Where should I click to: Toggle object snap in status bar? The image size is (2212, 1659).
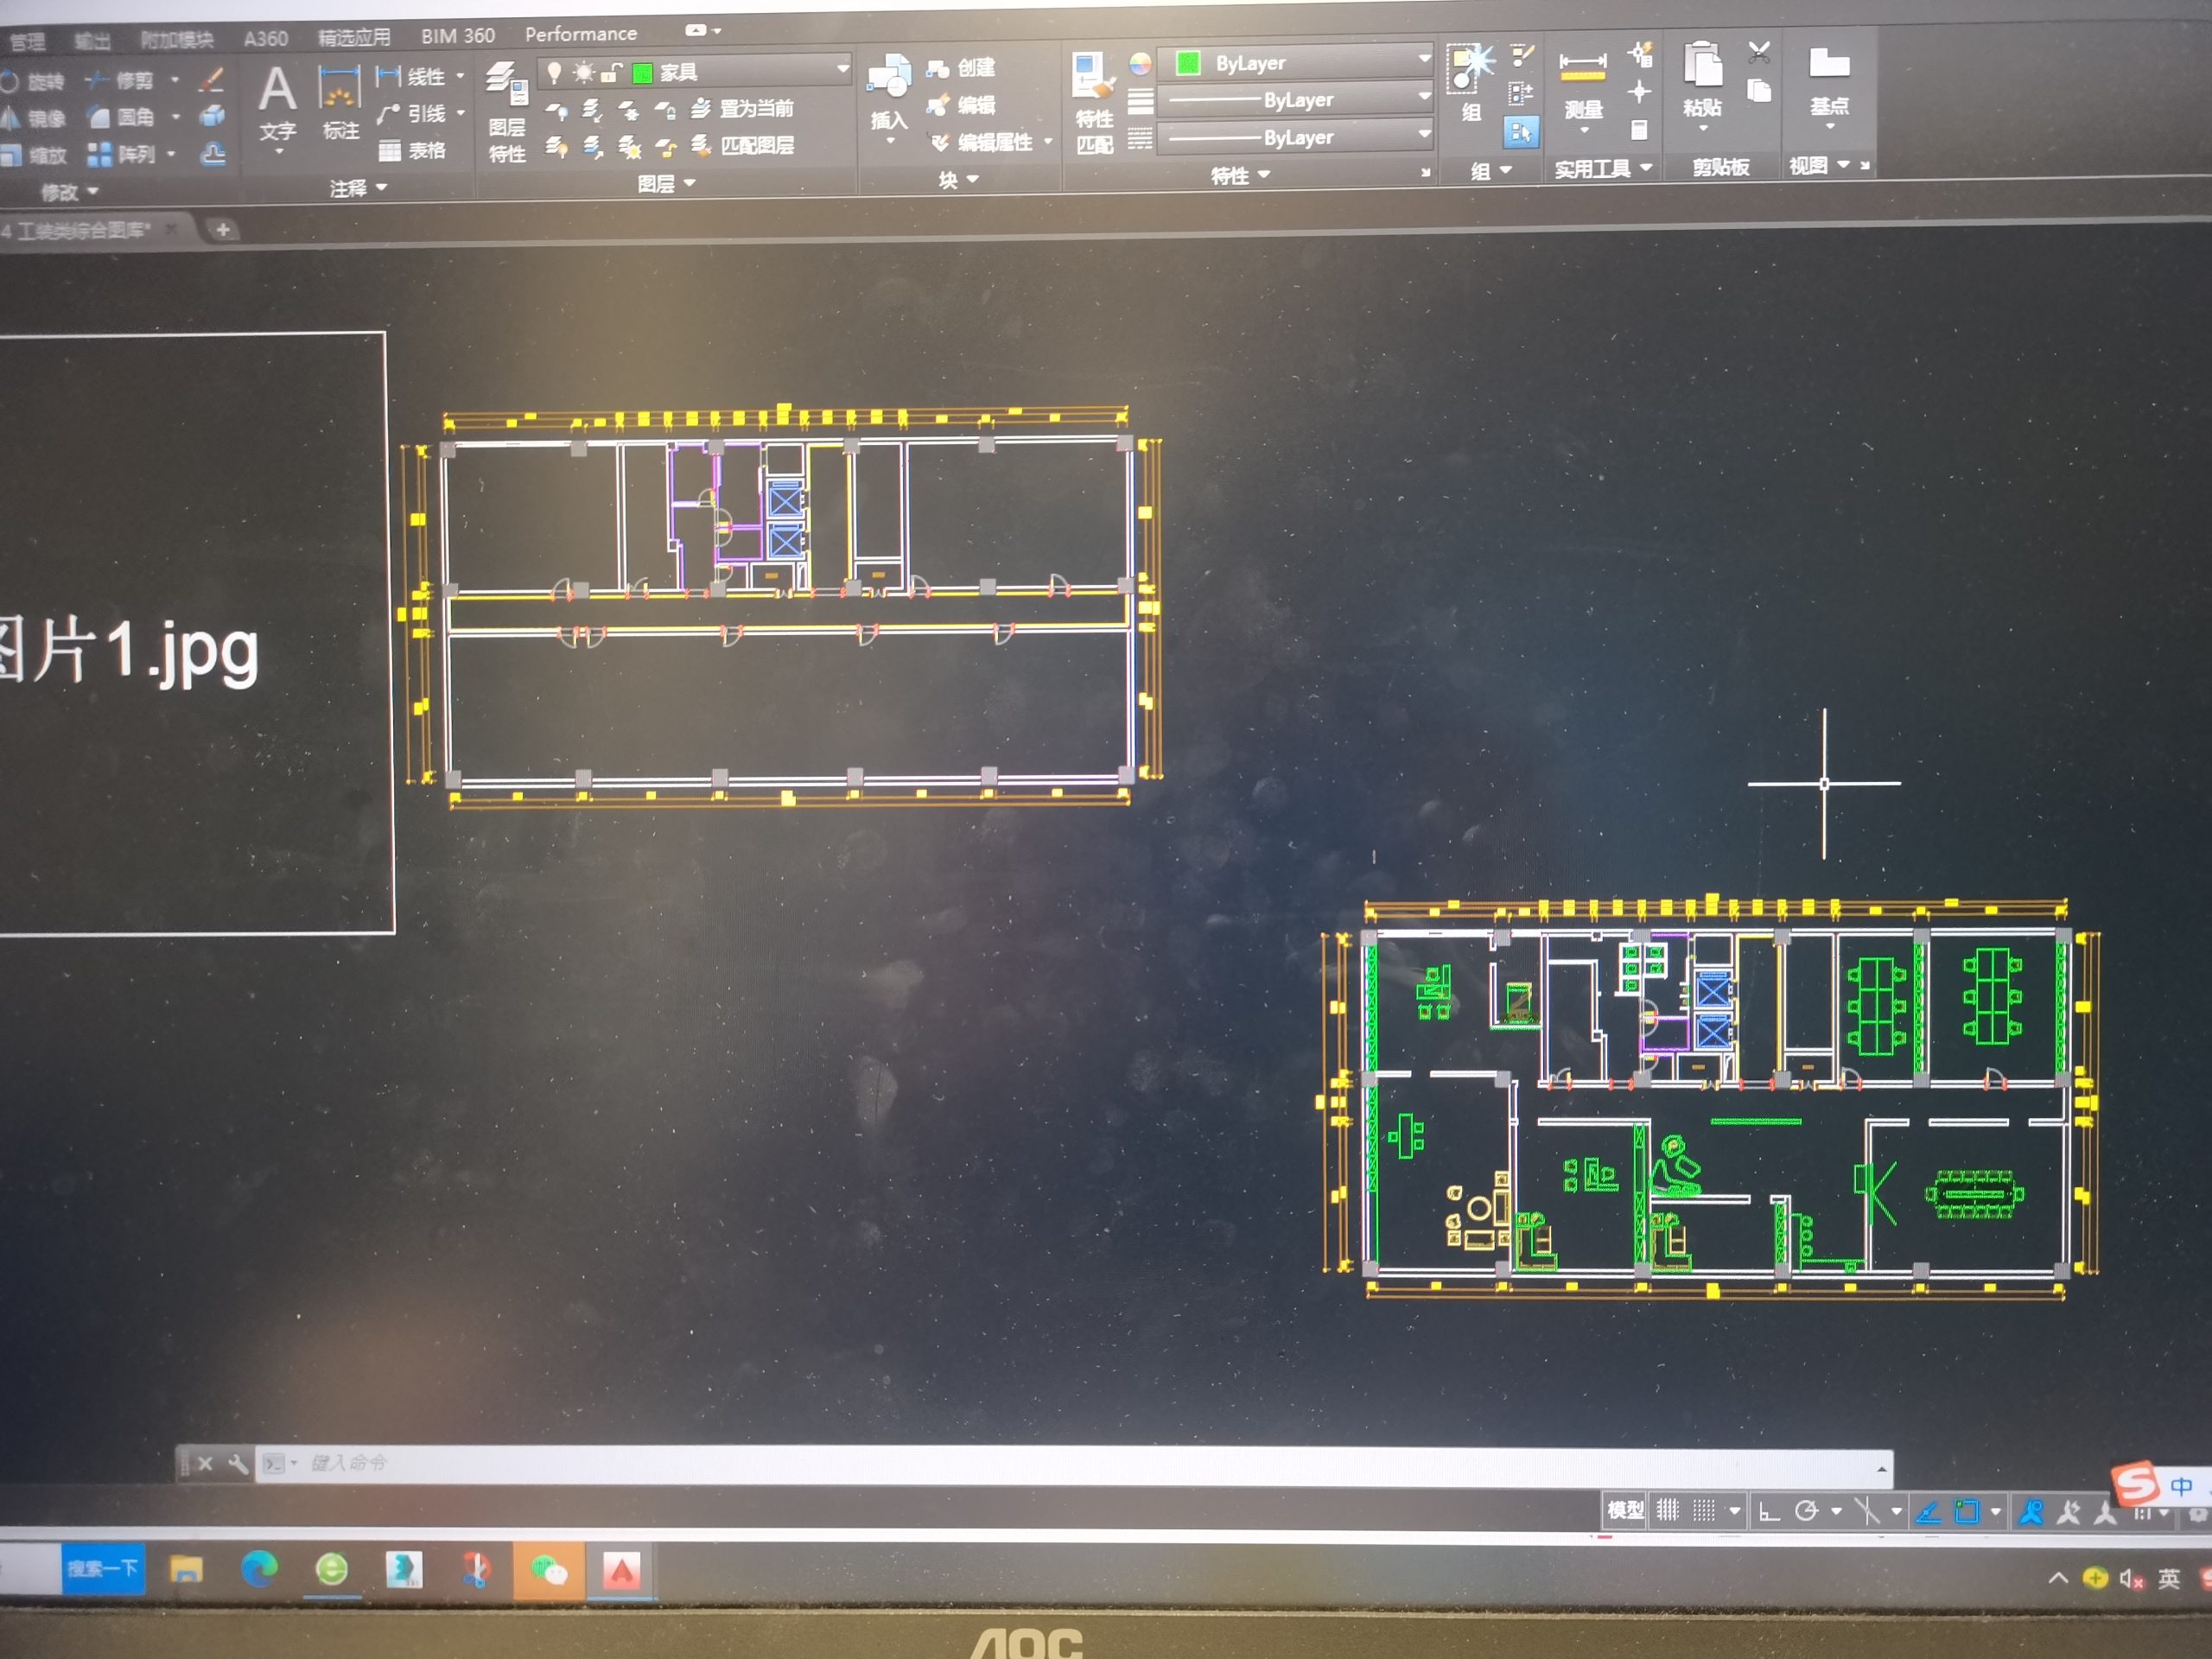1966,1512
